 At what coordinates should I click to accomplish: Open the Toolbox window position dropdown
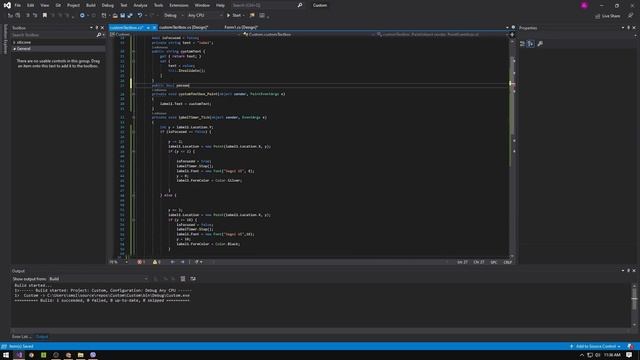coord(91,28)
